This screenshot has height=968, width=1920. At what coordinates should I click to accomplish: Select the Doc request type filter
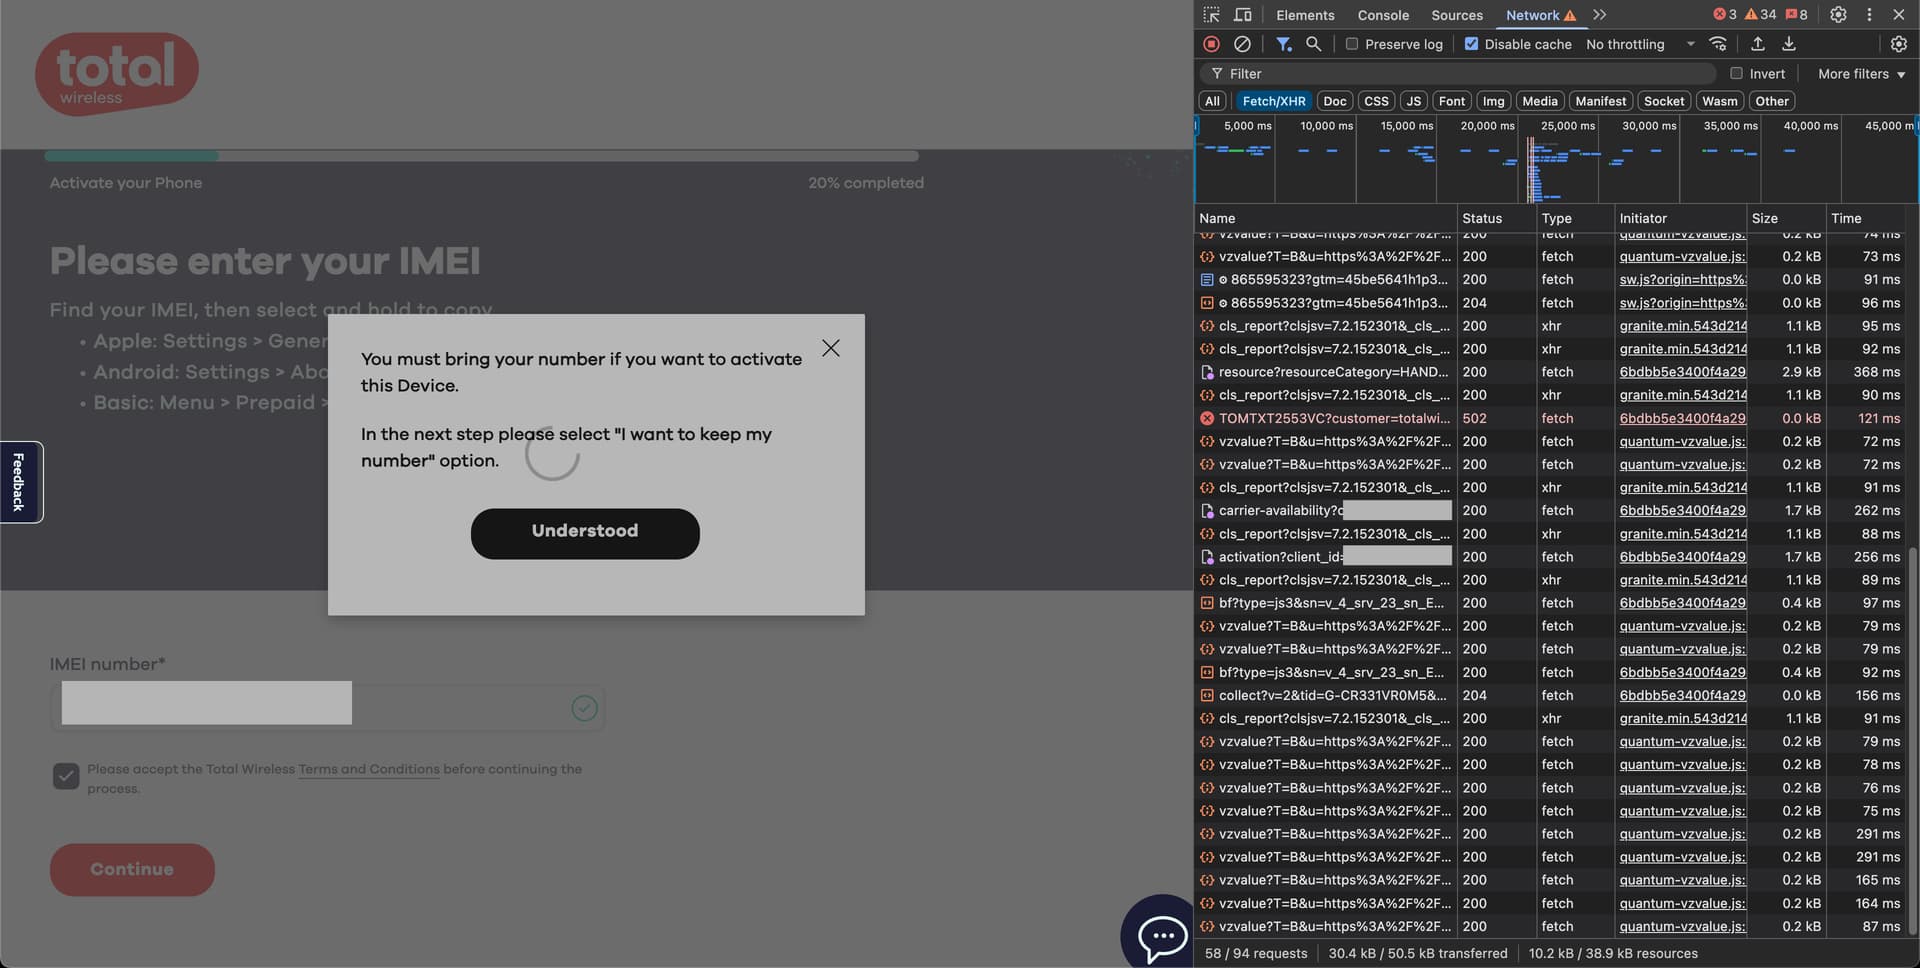1334,101
